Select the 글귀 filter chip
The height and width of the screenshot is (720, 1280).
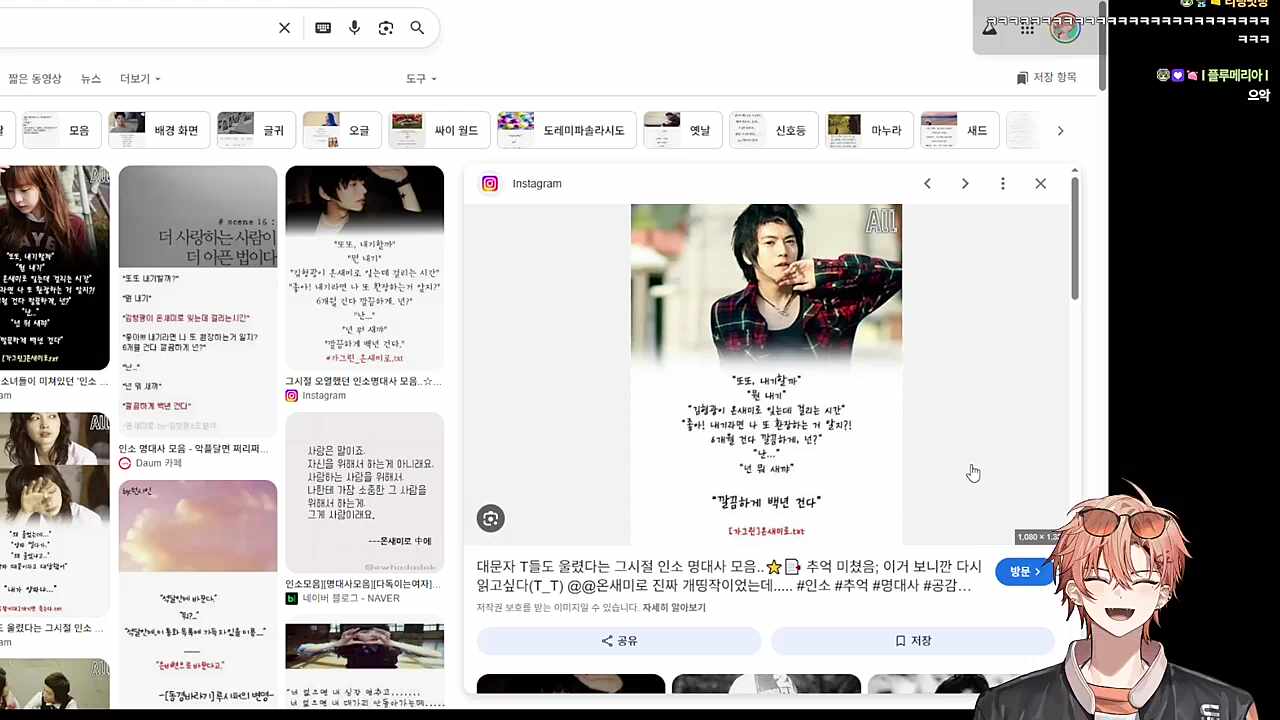pos(255,130)
